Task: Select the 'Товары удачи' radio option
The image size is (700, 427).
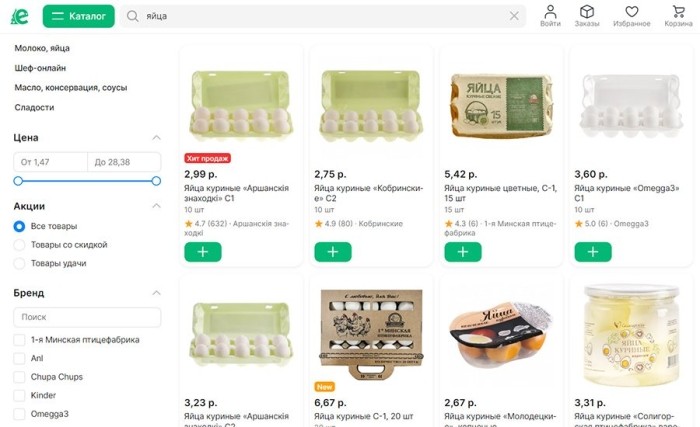Action: tap(19, 263)
